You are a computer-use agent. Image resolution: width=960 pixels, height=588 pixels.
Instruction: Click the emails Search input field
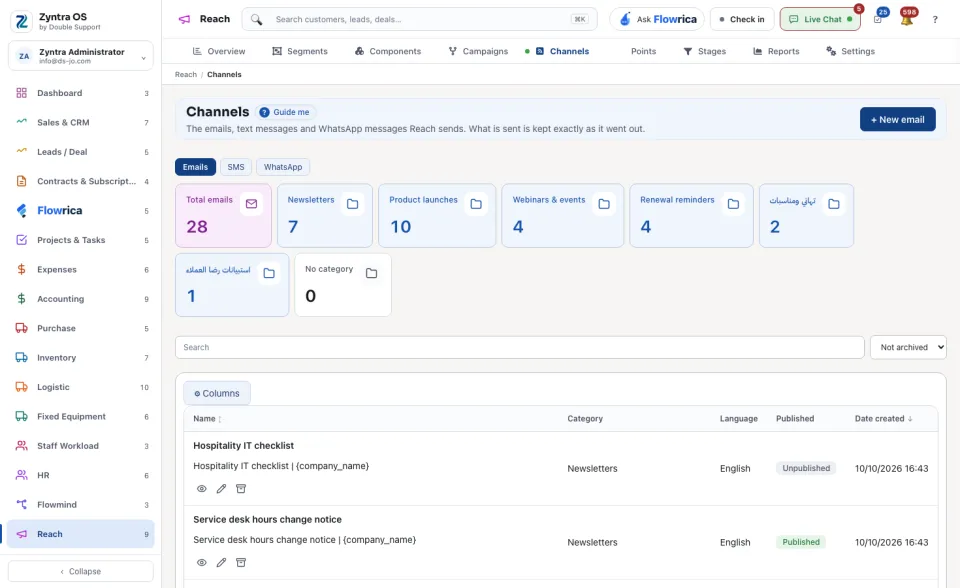(520, 347)
